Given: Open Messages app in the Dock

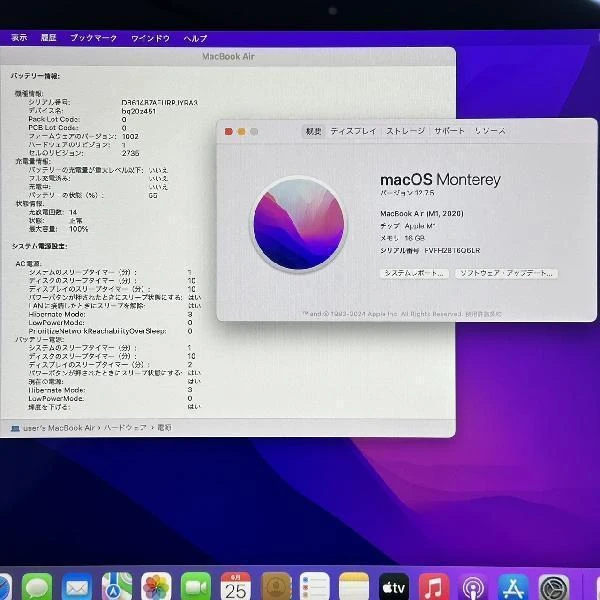Looking at the screenshot, I should 37,587.
